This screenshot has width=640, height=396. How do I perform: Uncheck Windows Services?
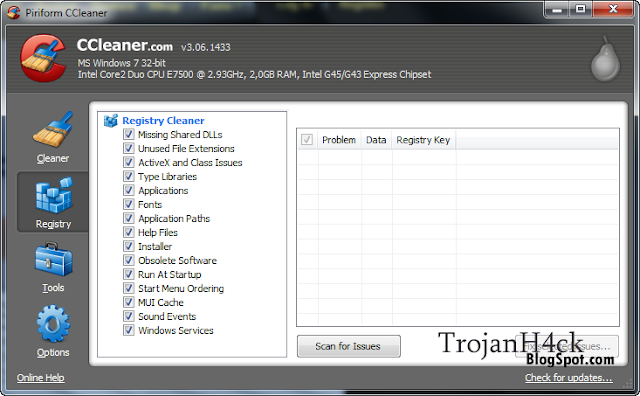129,330
